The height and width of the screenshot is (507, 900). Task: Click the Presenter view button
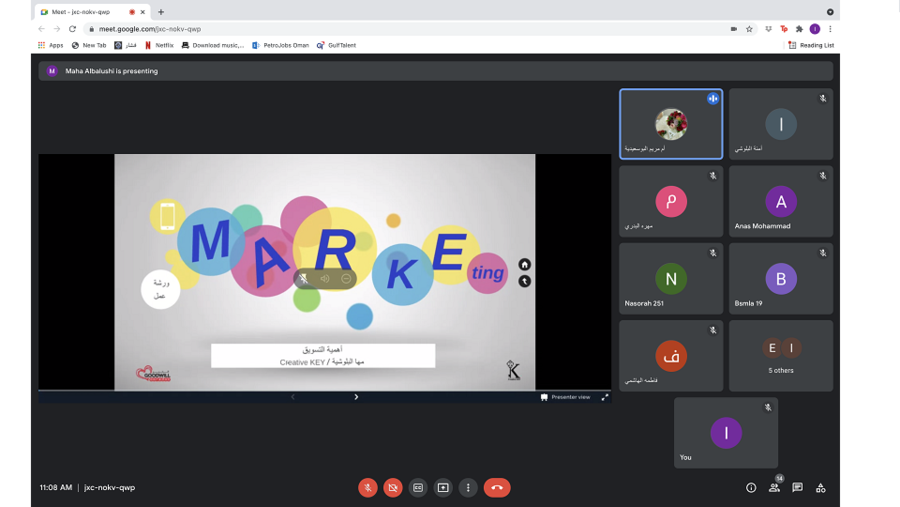566,397
